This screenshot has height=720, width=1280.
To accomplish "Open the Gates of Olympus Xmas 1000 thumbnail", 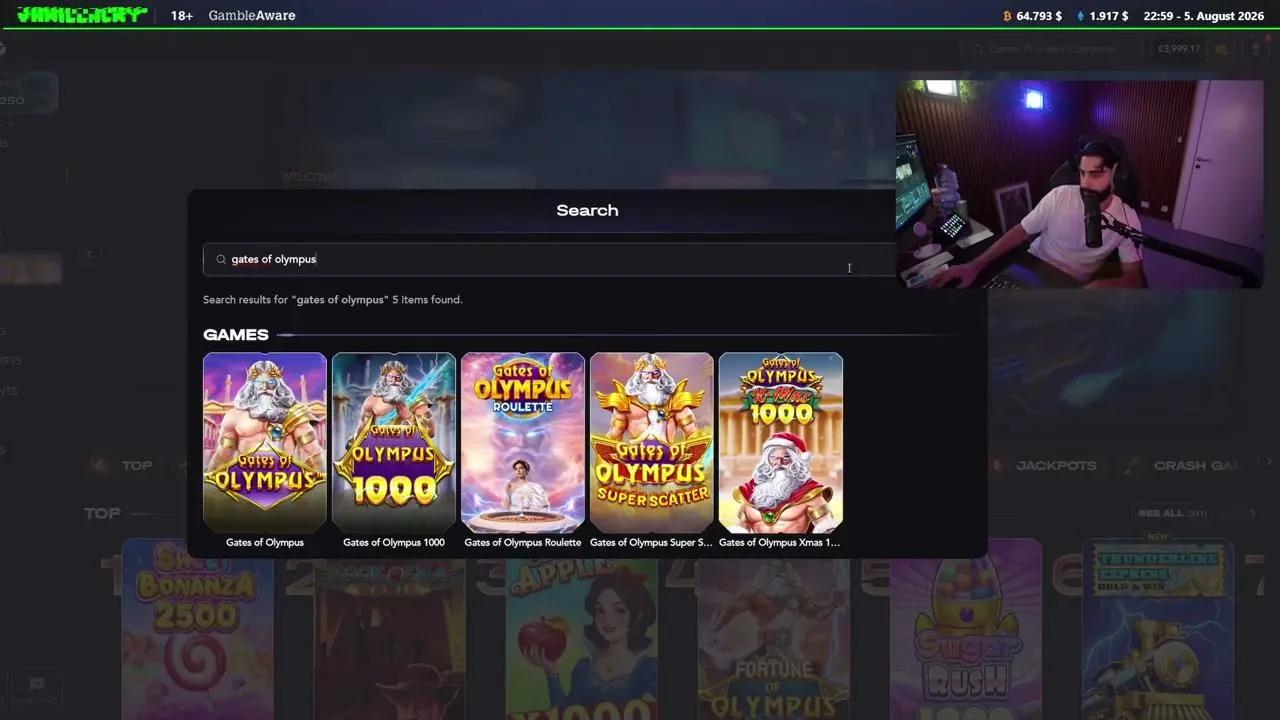I will click(781, 442).
